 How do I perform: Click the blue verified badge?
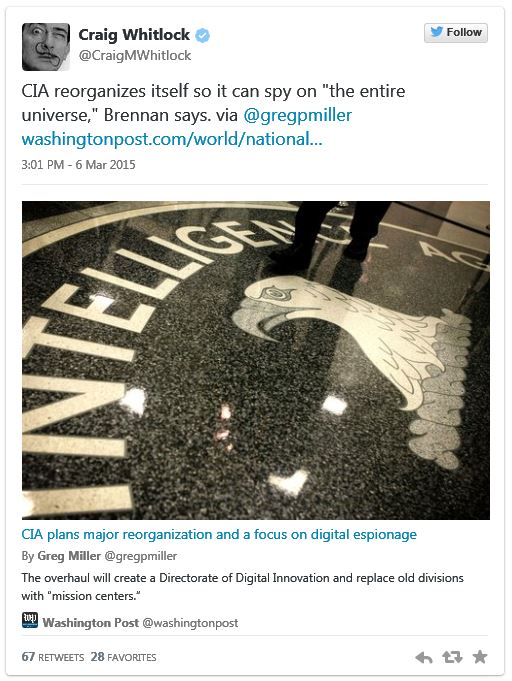click(202, 35)
